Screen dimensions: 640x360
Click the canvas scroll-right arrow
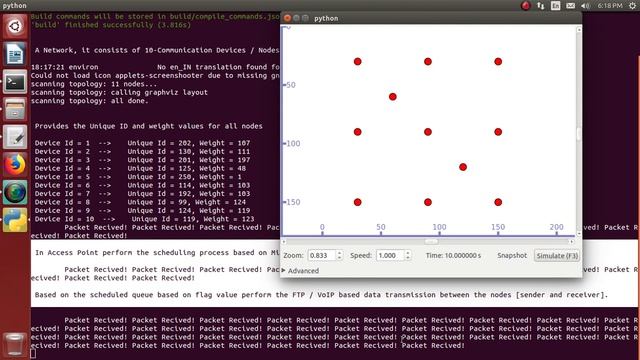point(571,242)
